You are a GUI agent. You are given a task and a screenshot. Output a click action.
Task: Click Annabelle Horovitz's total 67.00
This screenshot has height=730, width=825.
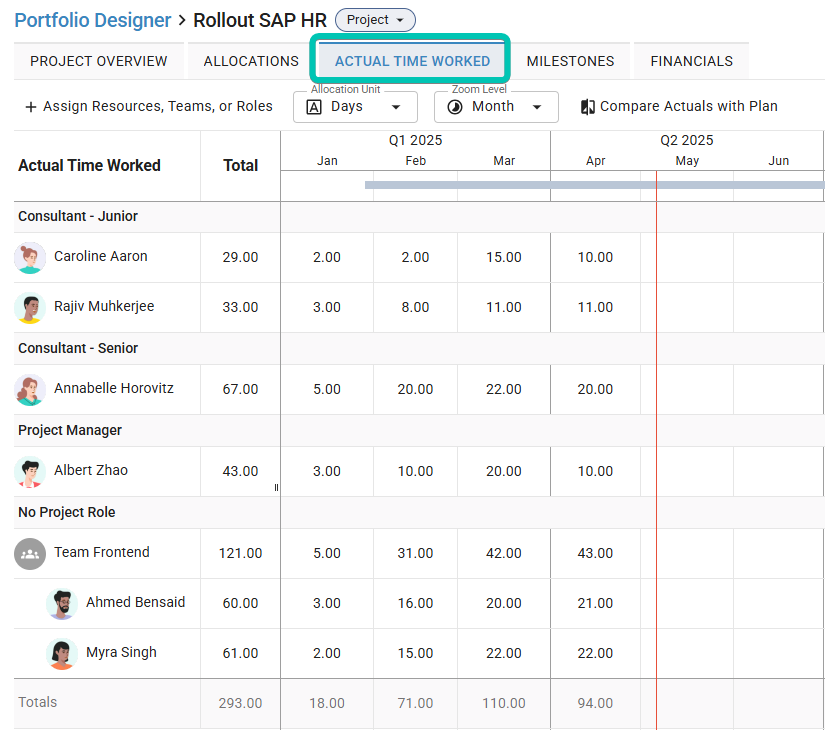pos(240,389)
